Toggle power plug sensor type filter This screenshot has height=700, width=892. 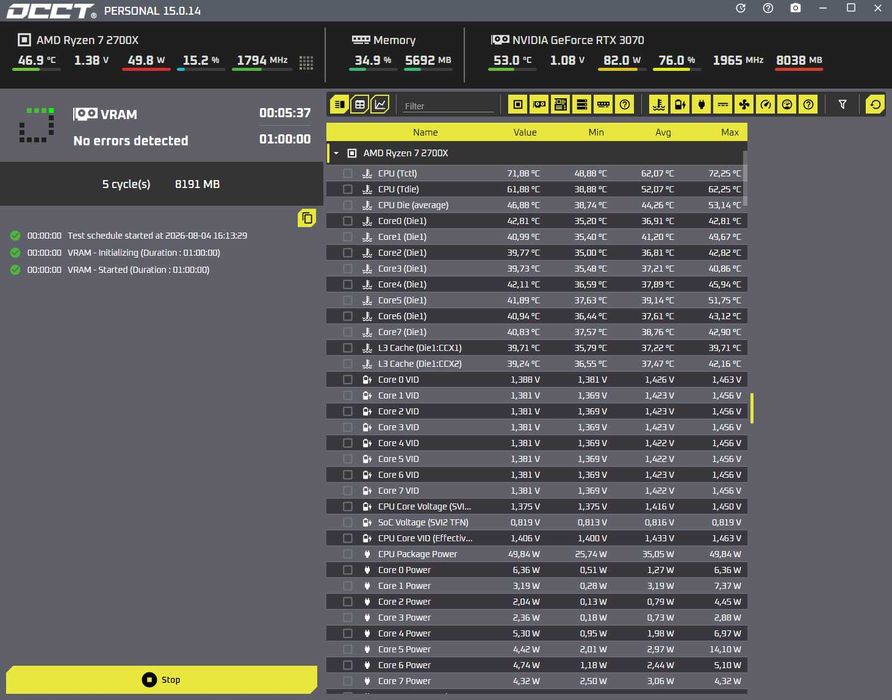701,104
